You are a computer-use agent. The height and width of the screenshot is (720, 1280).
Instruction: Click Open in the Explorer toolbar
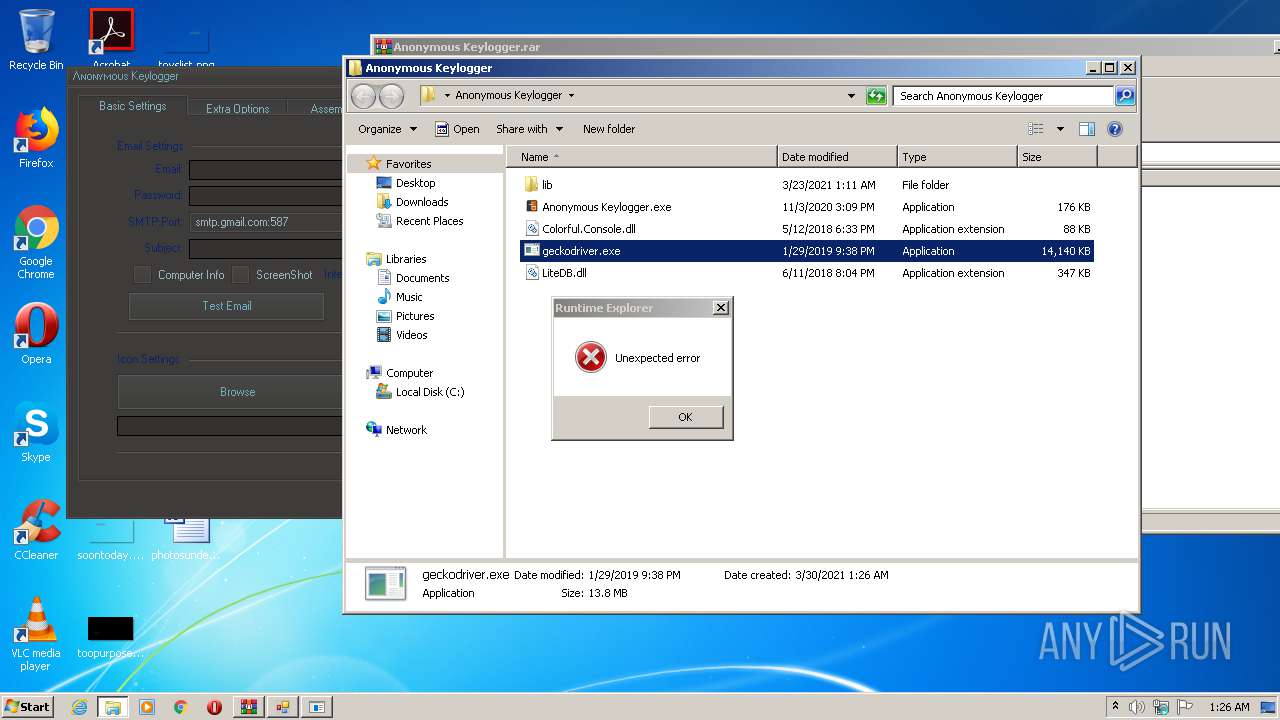click(457, 129)
